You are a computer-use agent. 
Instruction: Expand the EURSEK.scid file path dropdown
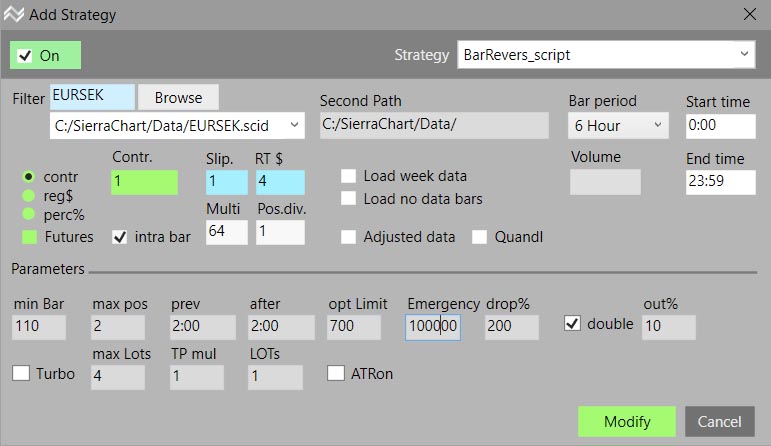pos(293,125)
